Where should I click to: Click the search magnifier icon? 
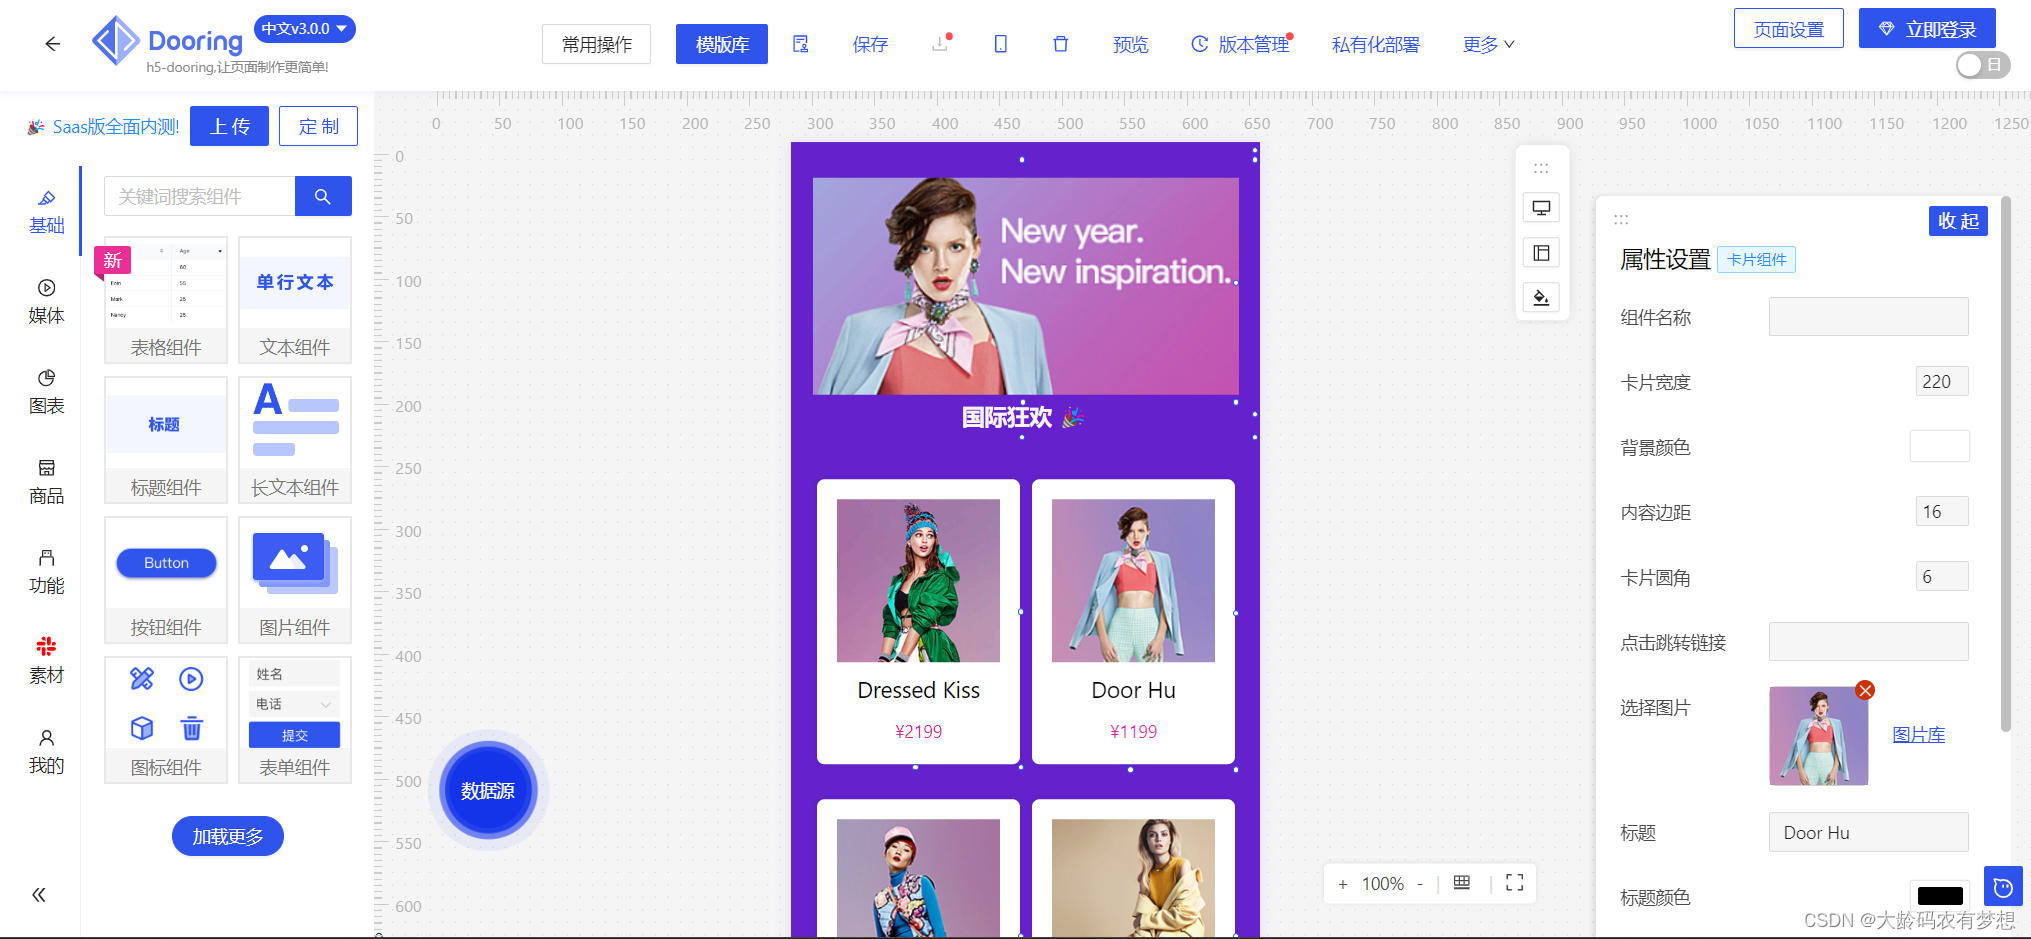pyautogui.click(x=323, y=196)
